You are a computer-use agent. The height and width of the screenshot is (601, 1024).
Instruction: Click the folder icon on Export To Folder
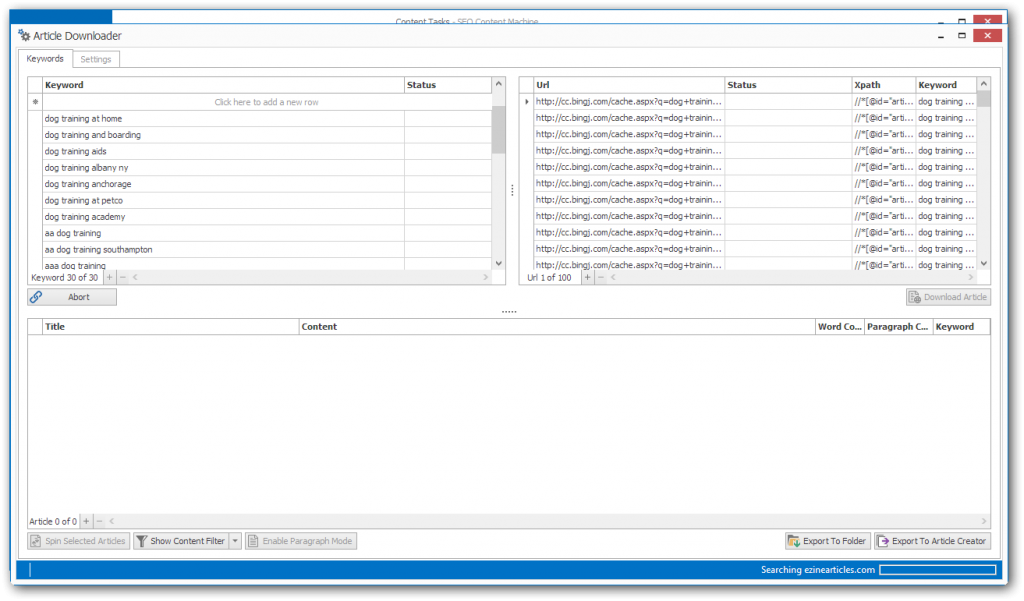tap(793, 541)
